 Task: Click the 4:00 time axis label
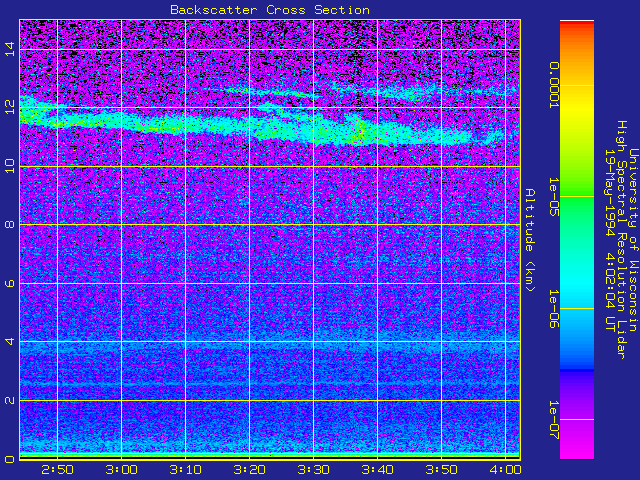505,470
